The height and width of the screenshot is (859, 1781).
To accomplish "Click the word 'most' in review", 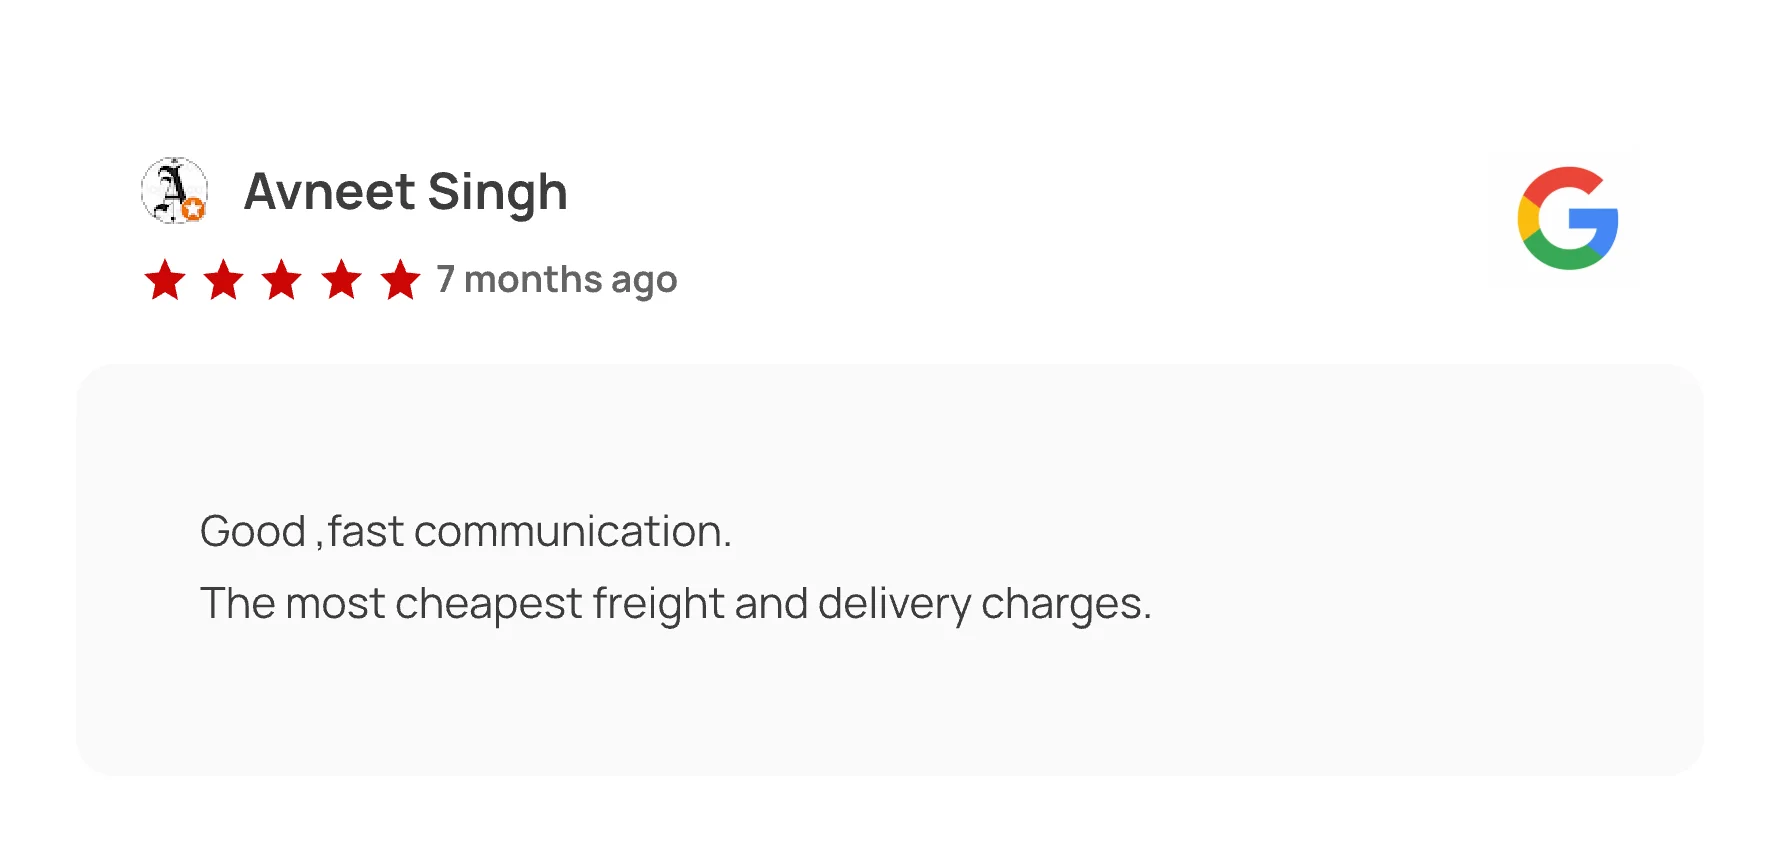I will tap(335, 604).
